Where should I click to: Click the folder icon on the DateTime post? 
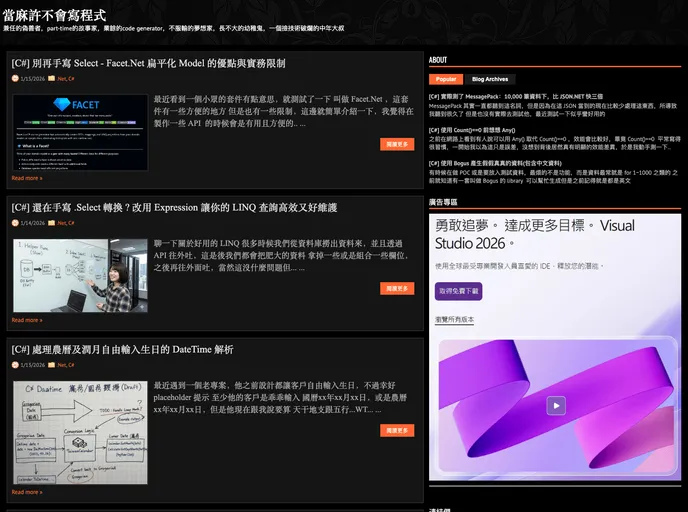click(x=53, y=365)
